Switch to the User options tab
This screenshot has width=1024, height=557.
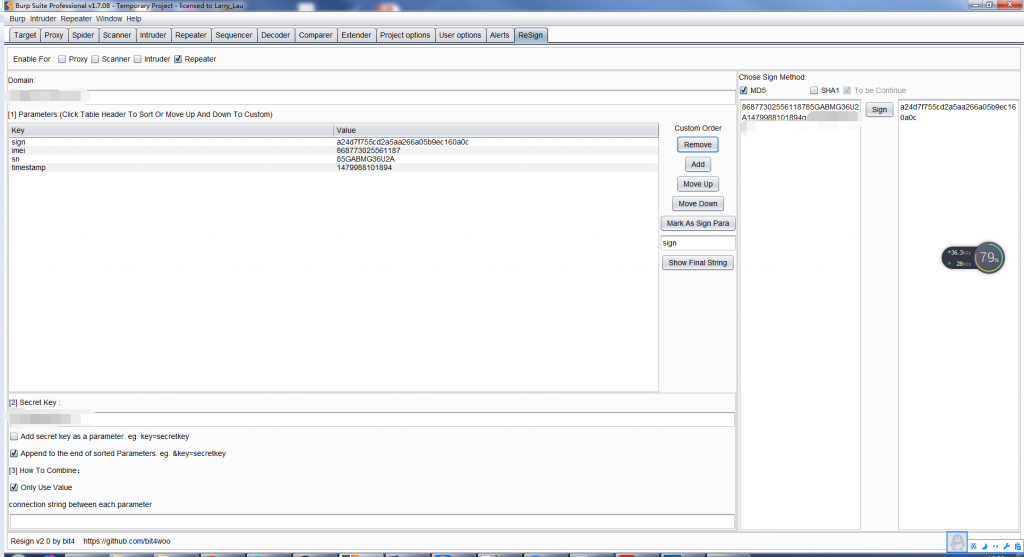click(460, 35)
